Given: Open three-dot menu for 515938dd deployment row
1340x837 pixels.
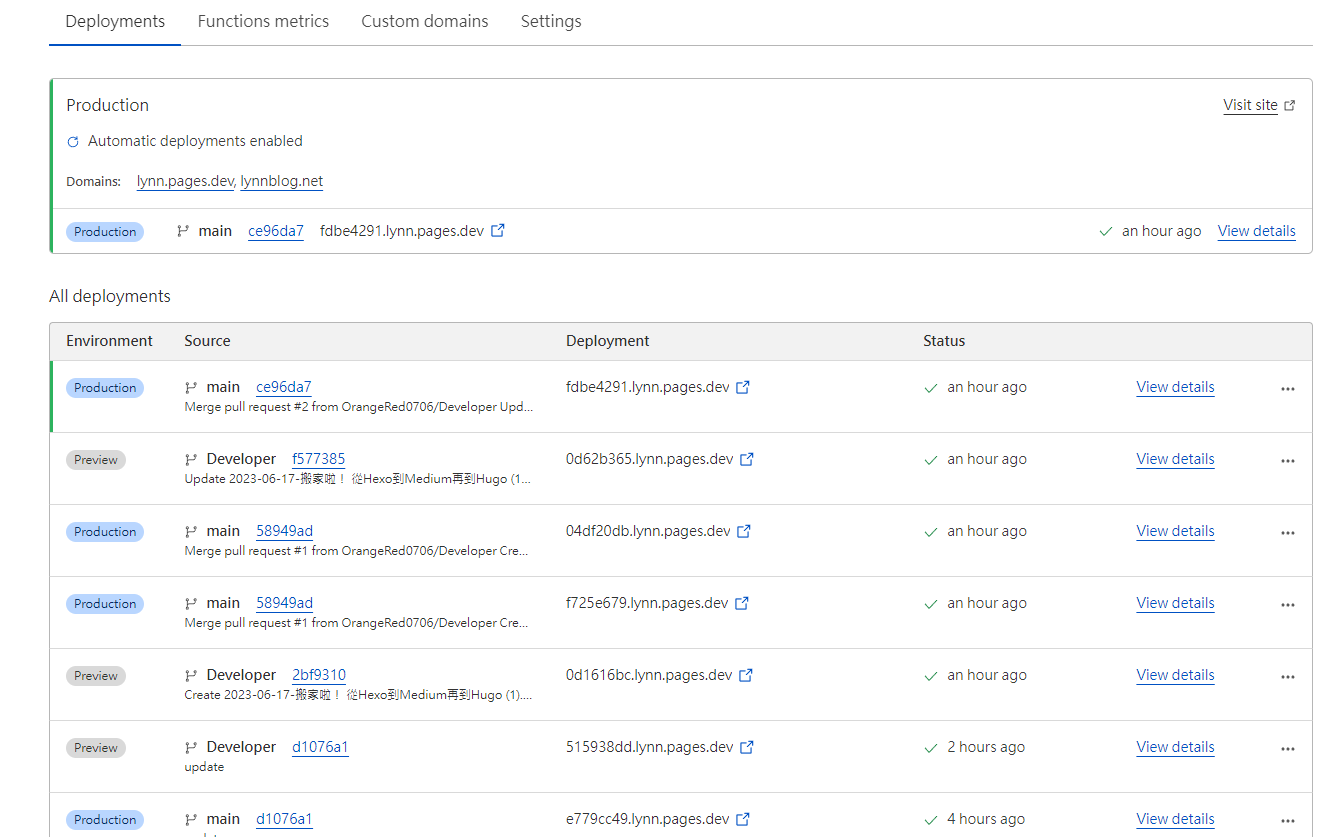Looking at the screenshot, I should [1288, 749].
